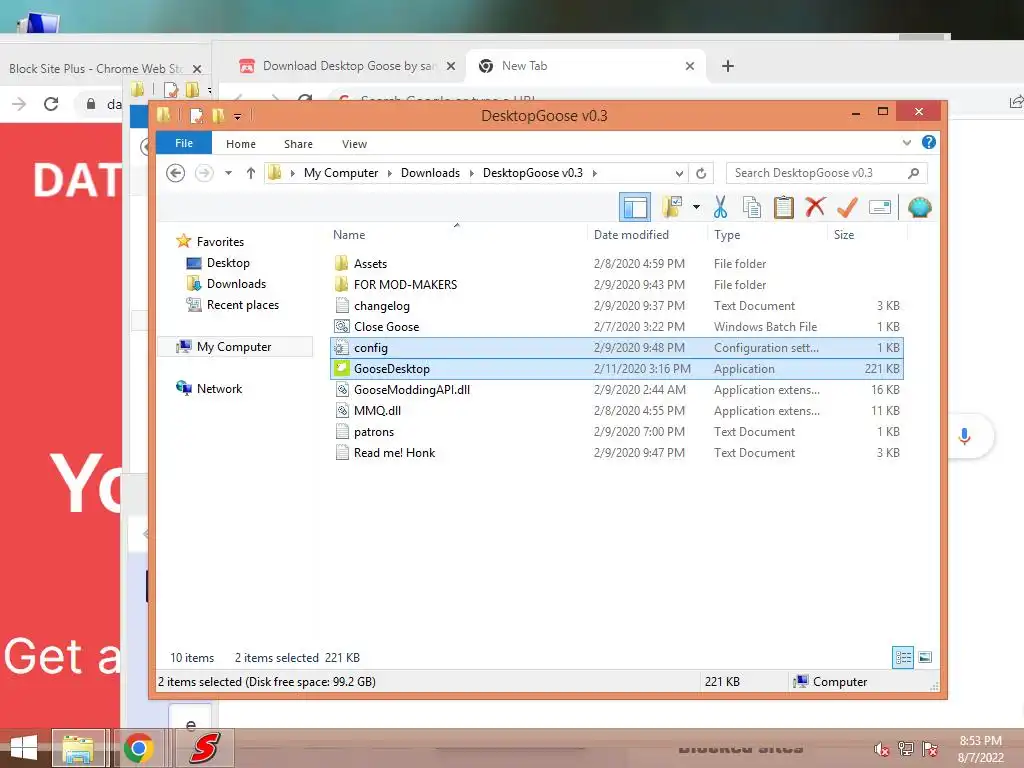1024x768 pixels.
Task: Expand the arrow after Downloads breadcrumb
Action: tap(472, 173)
